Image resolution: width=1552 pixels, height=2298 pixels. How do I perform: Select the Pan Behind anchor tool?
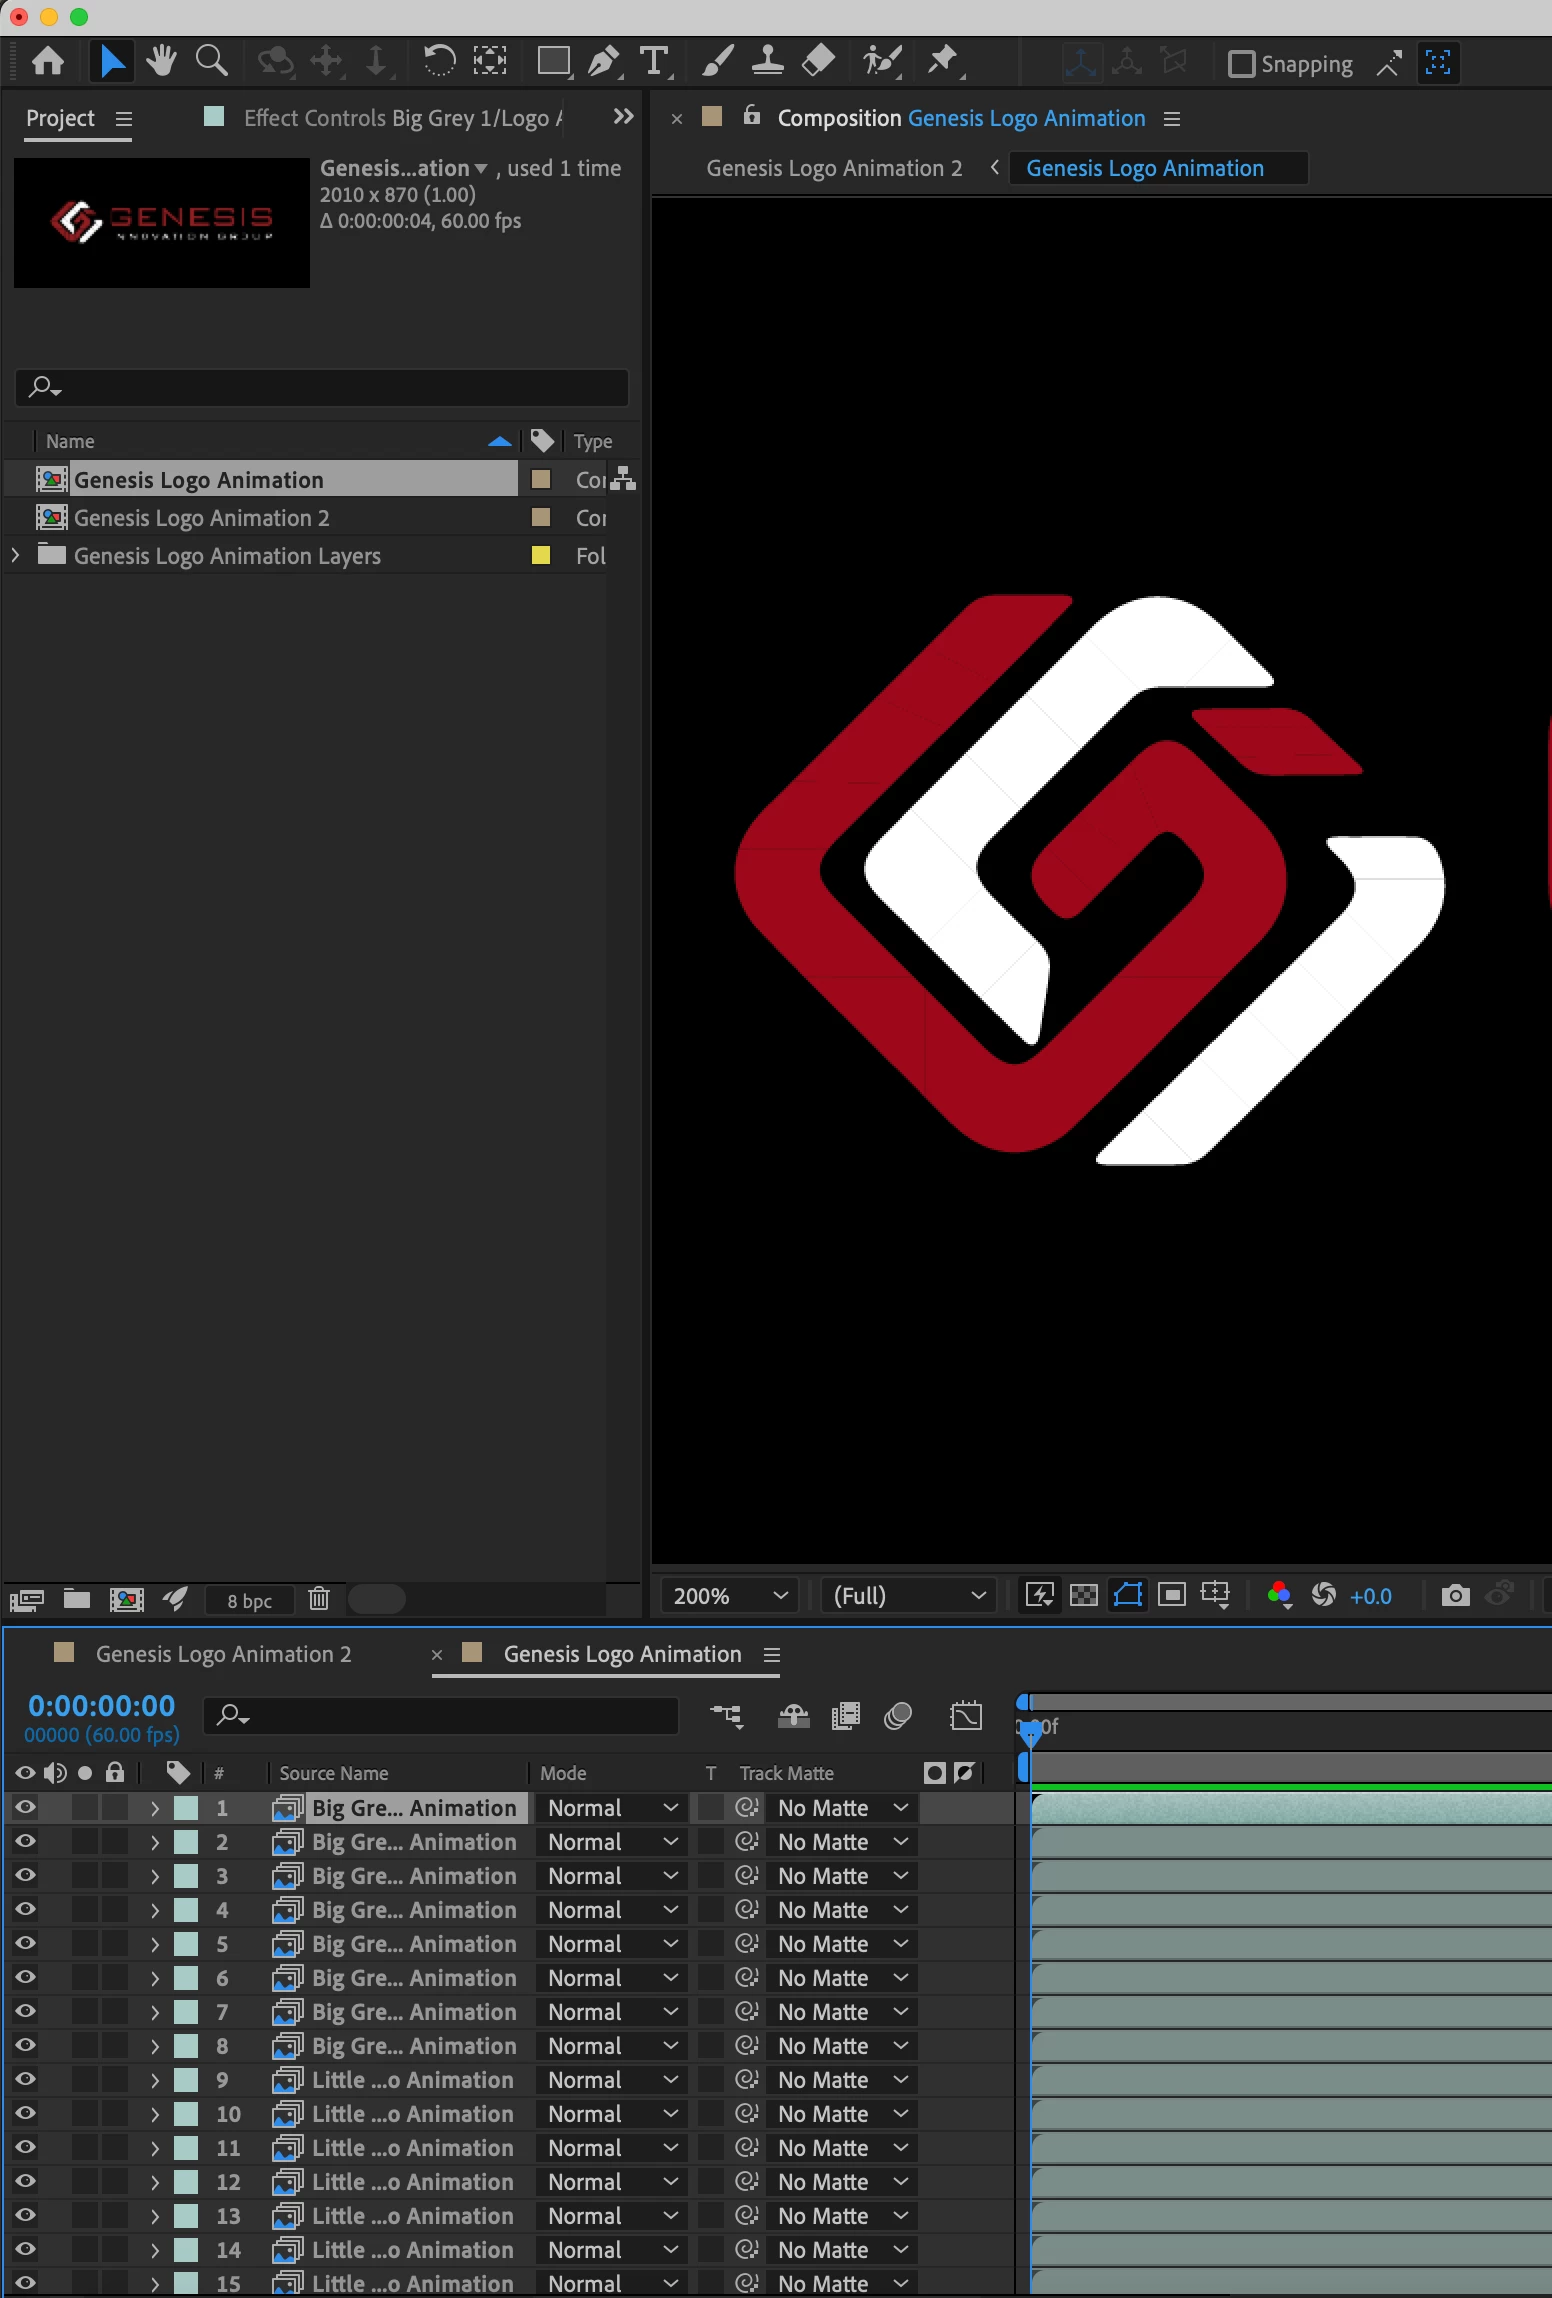(x=490, y=62)
